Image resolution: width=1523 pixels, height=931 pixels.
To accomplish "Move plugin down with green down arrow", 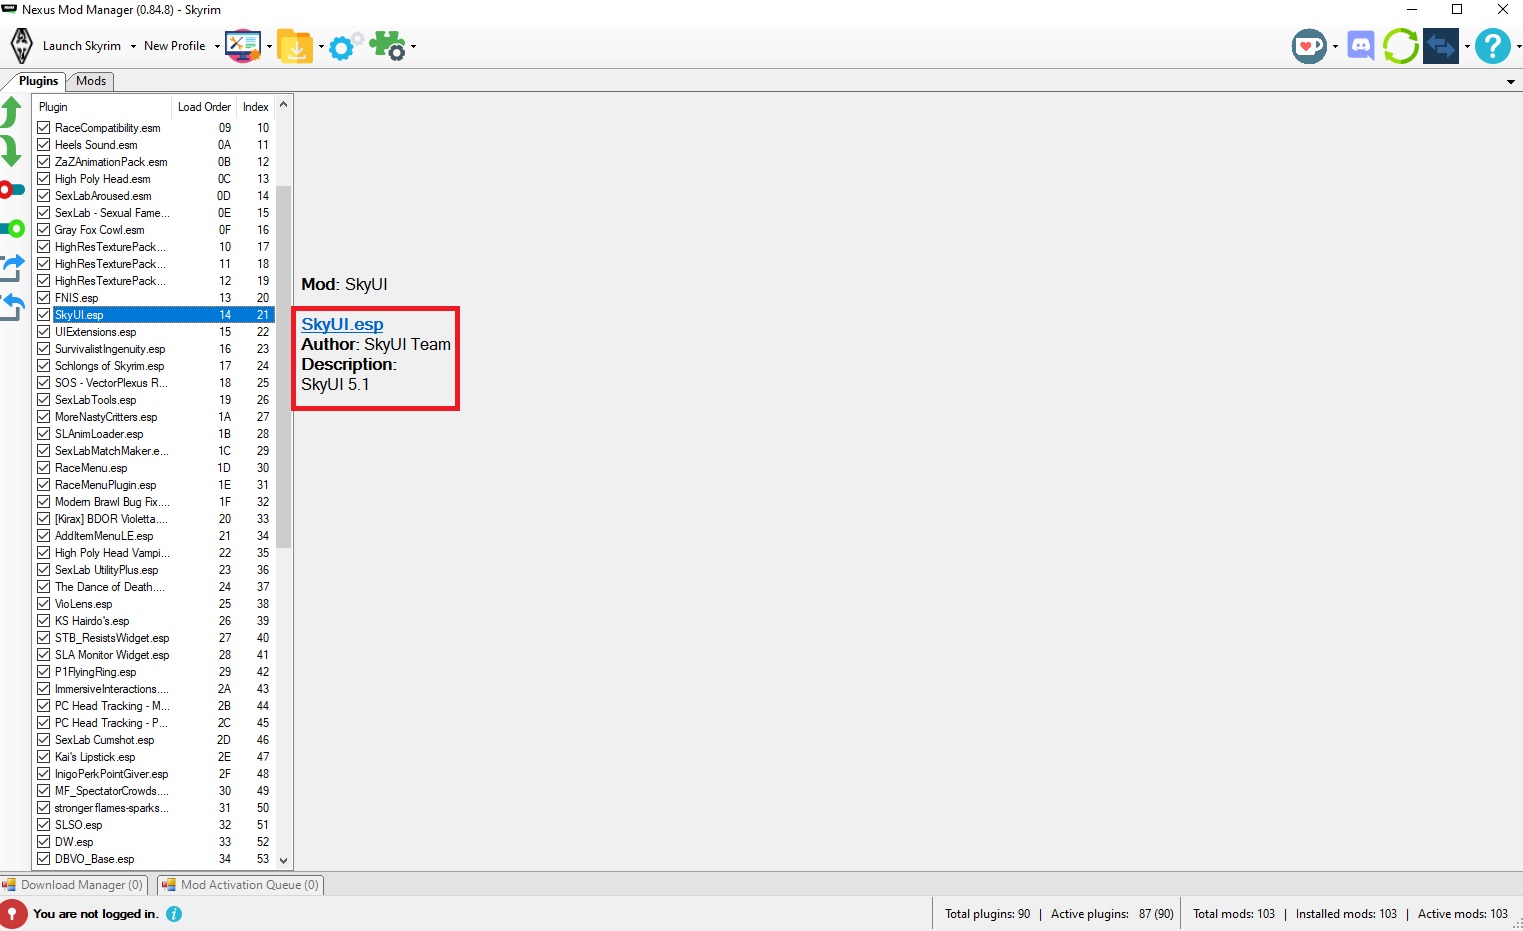I will 11,151.
